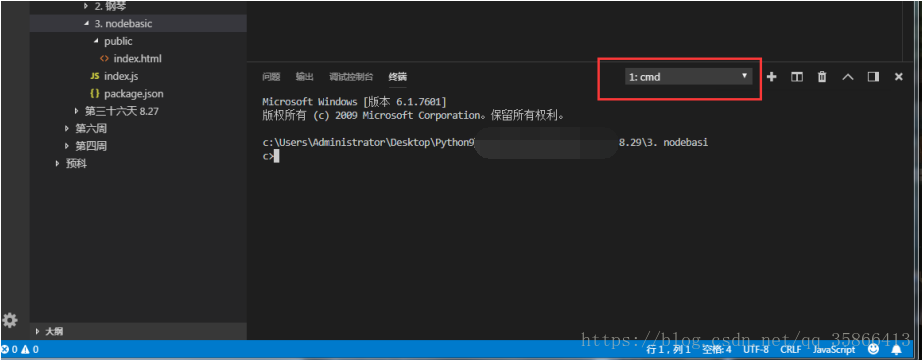Switch to the 问题 tab
The width and height of the screenshot is (922, 360).
[x=271, y=76]
